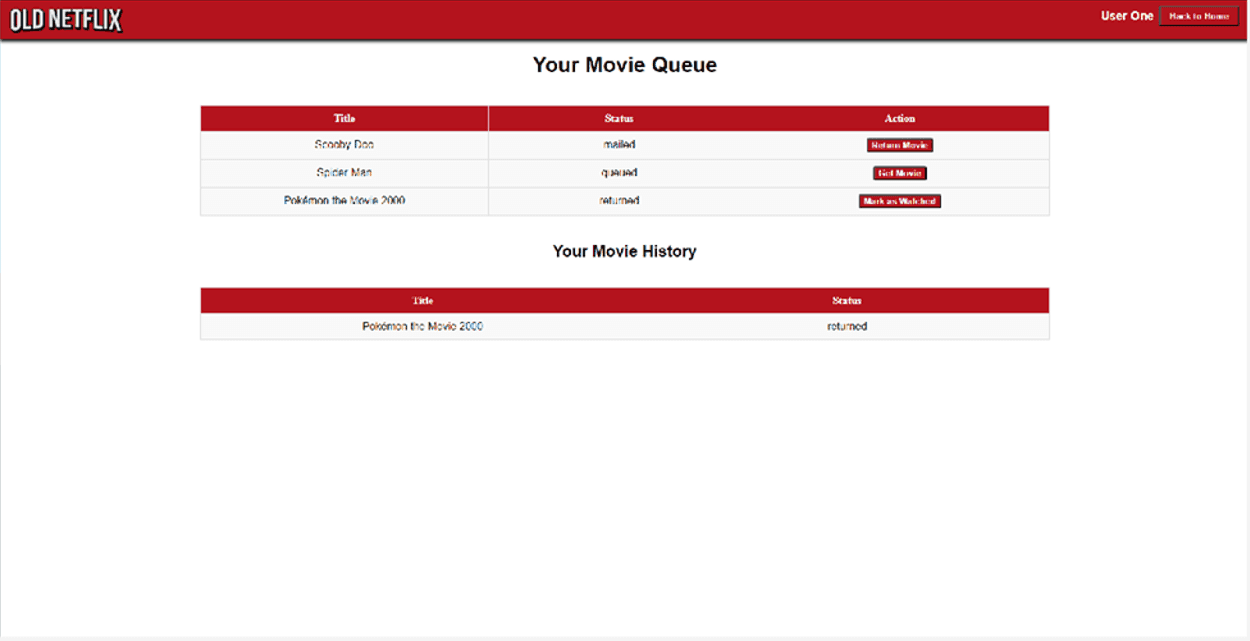
Task: Click Status header in history table
Action: point(847,300)
